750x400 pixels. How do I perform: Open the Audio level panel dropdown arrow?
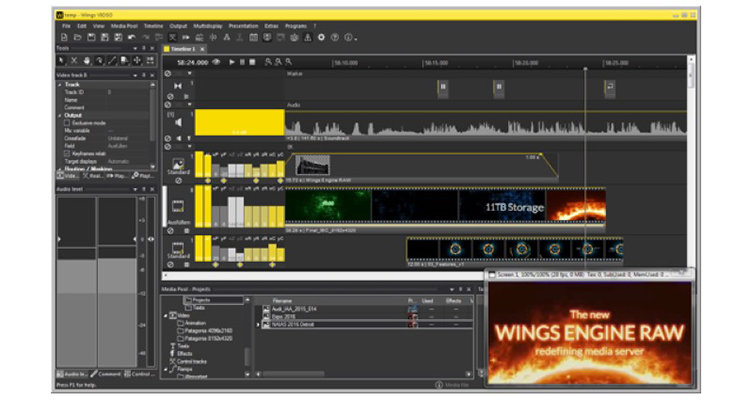pyautogui.click(x=135, y=189)
